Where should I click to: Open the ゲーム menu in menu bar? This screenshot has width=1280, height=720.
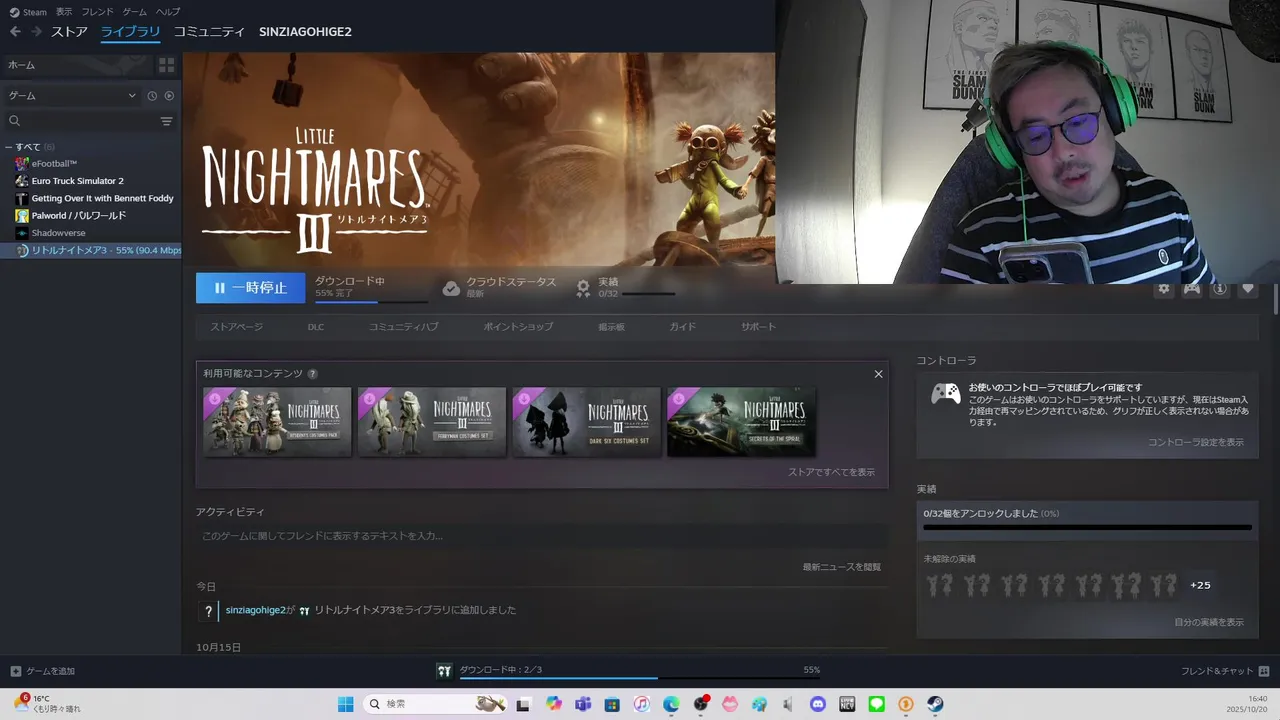tap(134, 12)
